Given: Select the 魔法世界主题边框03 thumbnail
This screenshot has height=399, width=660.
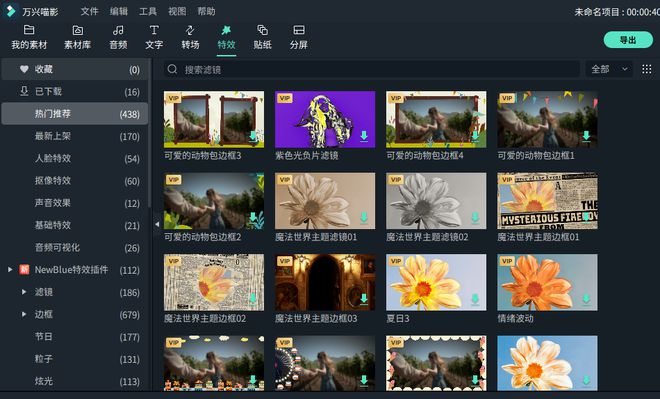Looking at the screenshot, I should 325,282.
